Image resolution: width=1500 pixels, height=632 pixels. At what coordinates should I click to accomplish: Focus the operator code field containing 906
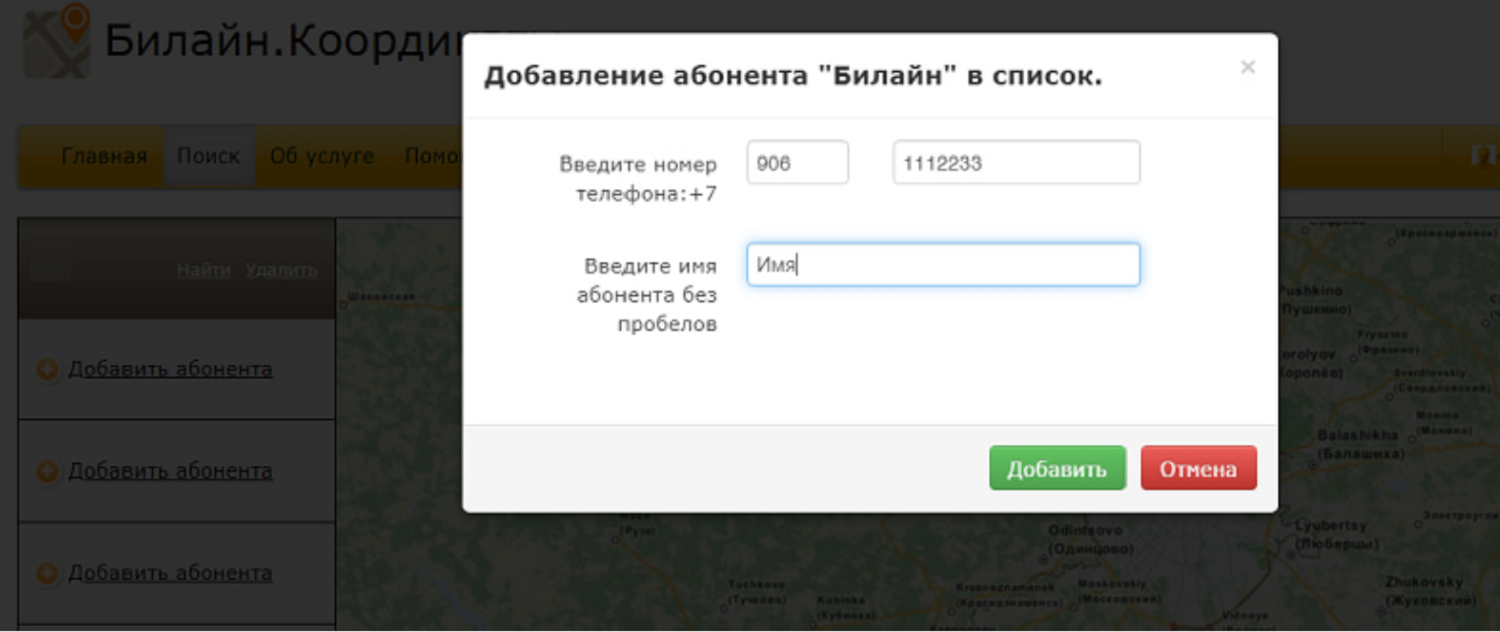[x=798, y=162]
